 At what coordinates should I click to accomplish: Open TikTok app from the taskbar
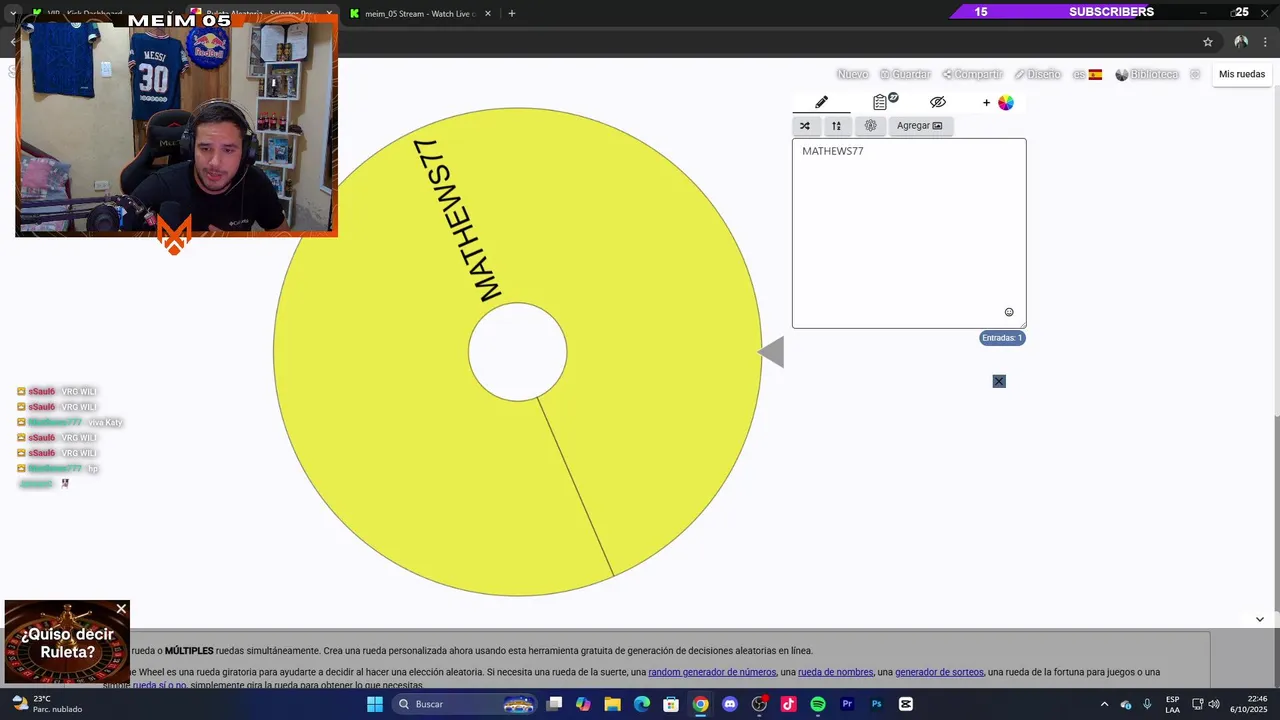pos(788,704)
